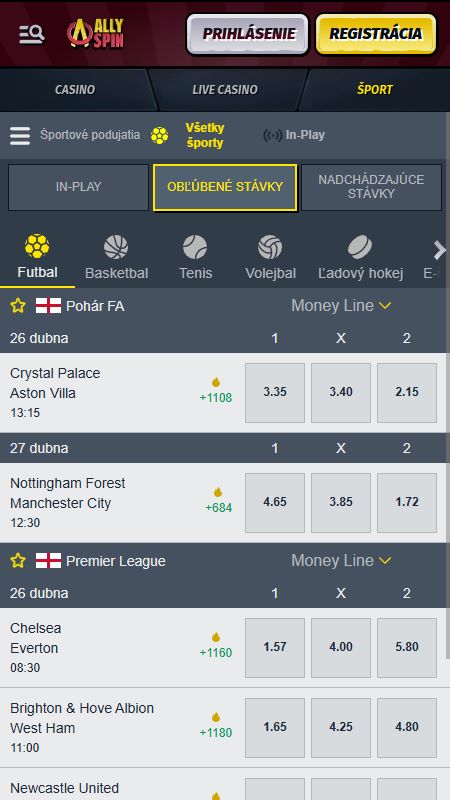This screenshot has height=800, width=450.
Task: Select the Tenis sport icon
Action: tap(195, 247)
